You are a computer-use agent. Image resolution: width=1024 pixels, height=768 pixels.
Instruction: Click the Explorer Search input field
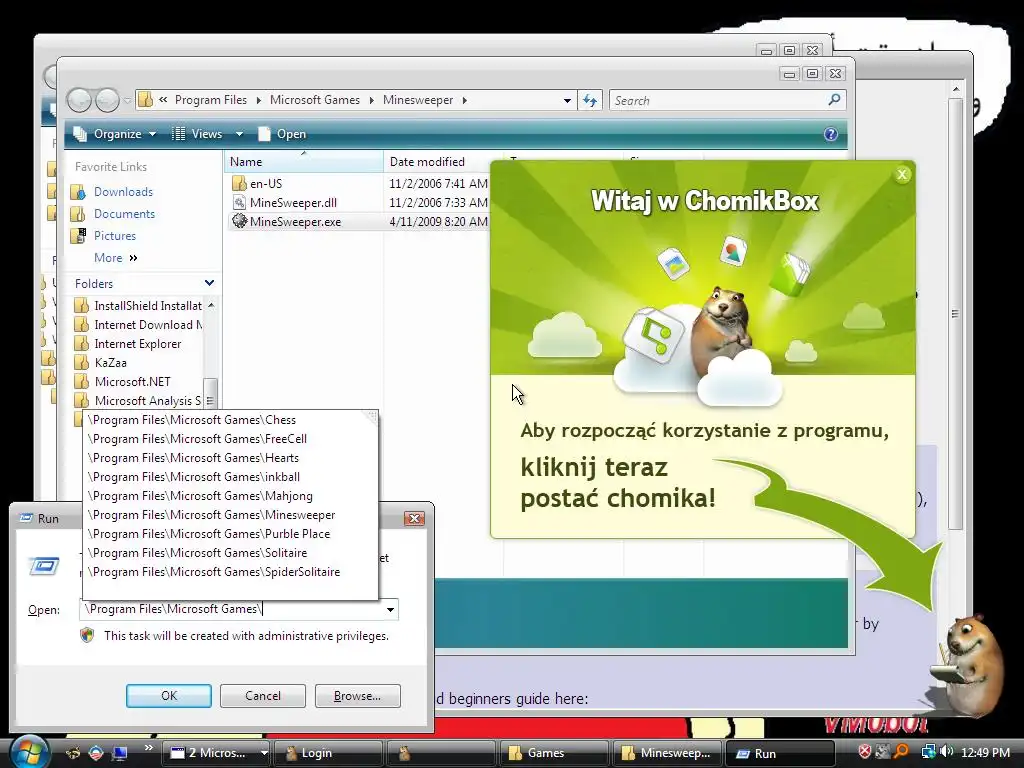click(x=718, y=101)
